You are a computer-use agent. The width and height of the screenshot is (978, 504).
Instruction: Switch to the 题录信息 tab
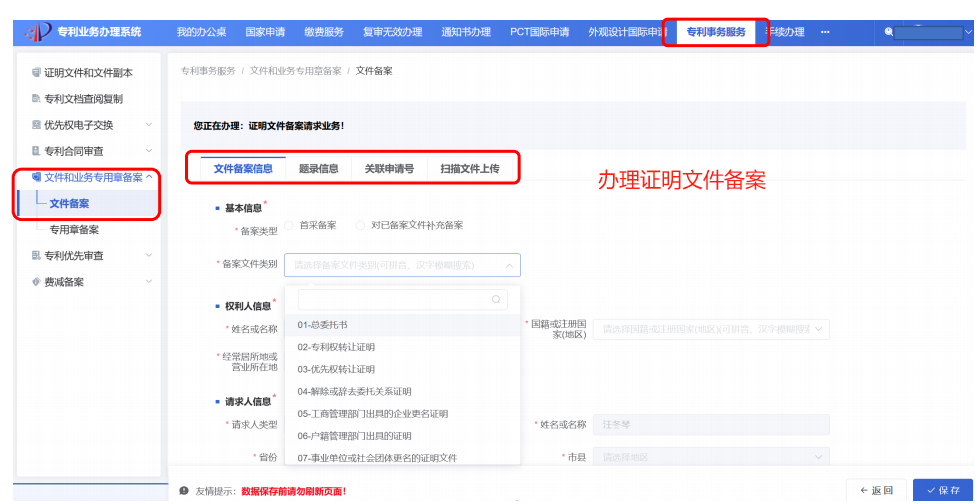[x=318, y=169]
